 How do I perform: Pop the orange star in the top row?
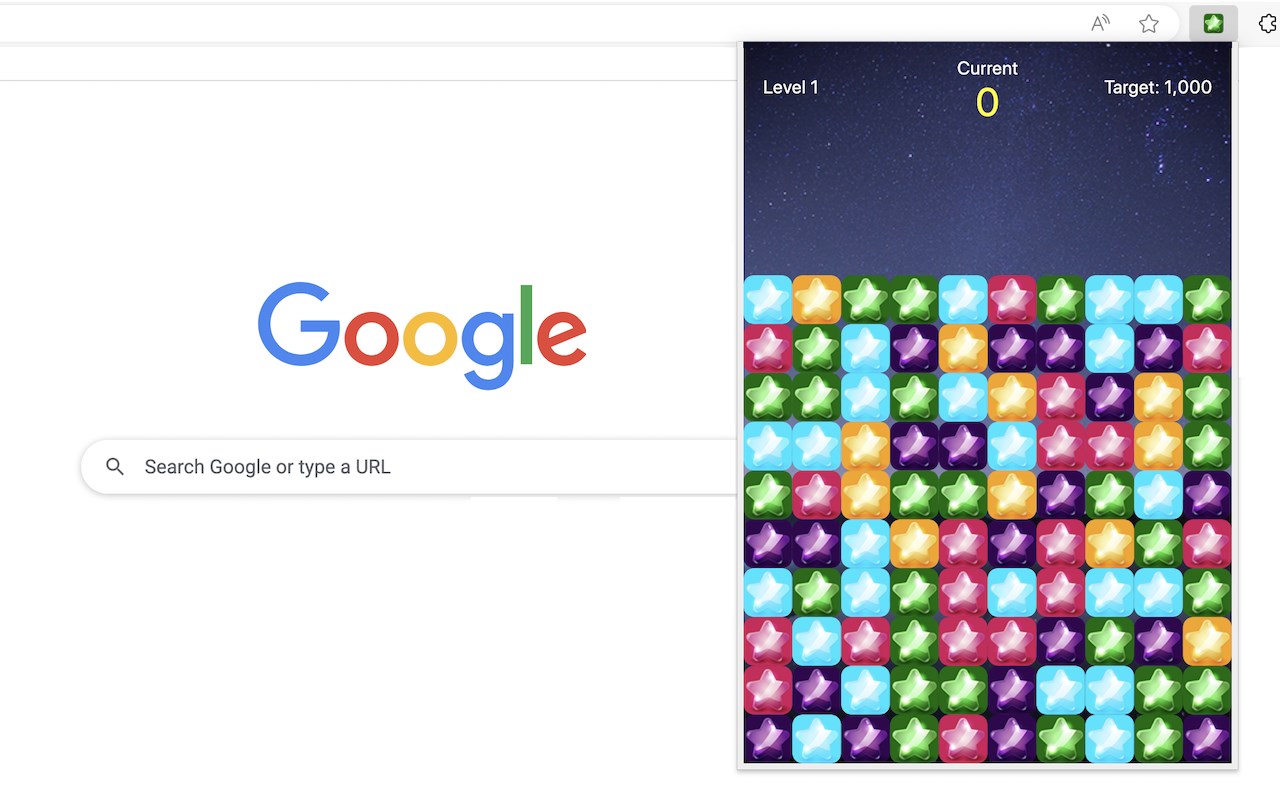coord(817,299)
